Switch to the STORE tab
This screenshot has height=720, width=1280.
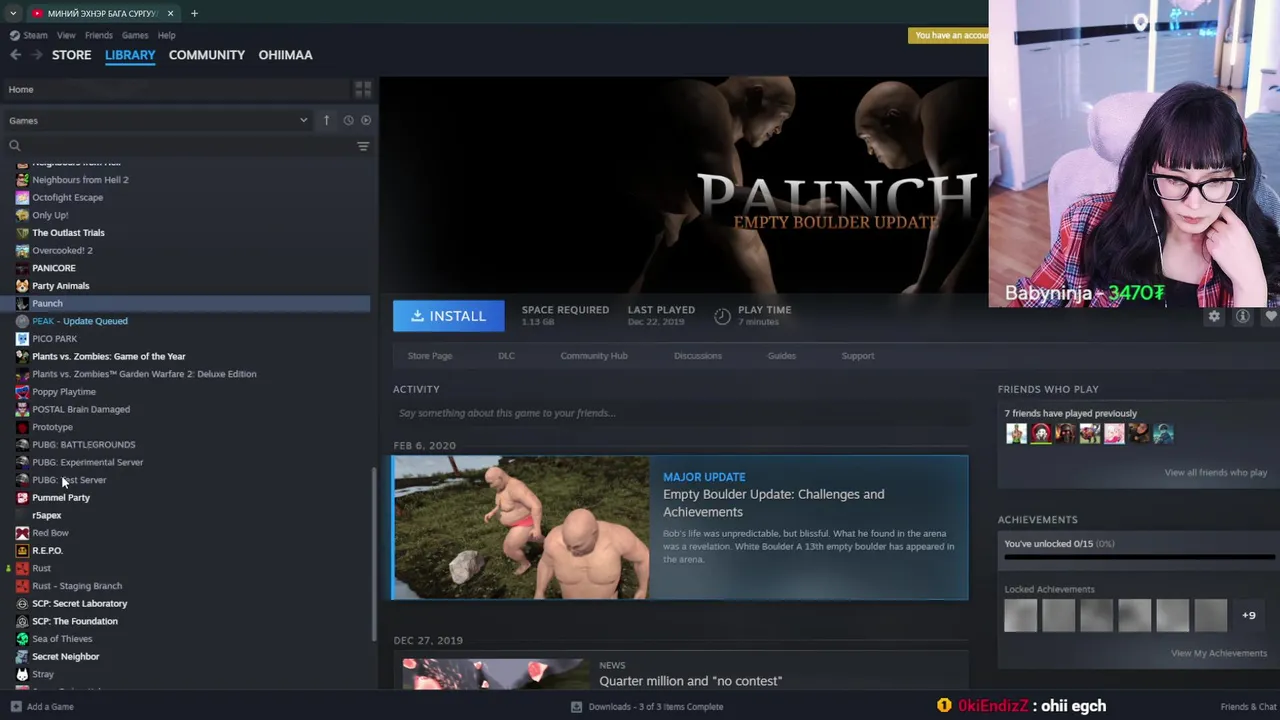click(71, 55)
